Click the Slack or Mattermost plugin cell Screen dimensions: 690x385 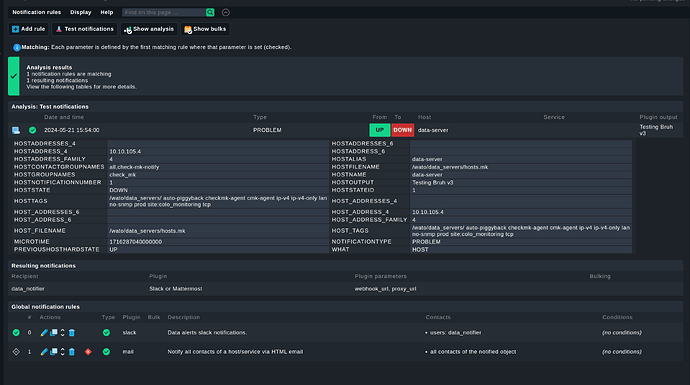(176, 289)
